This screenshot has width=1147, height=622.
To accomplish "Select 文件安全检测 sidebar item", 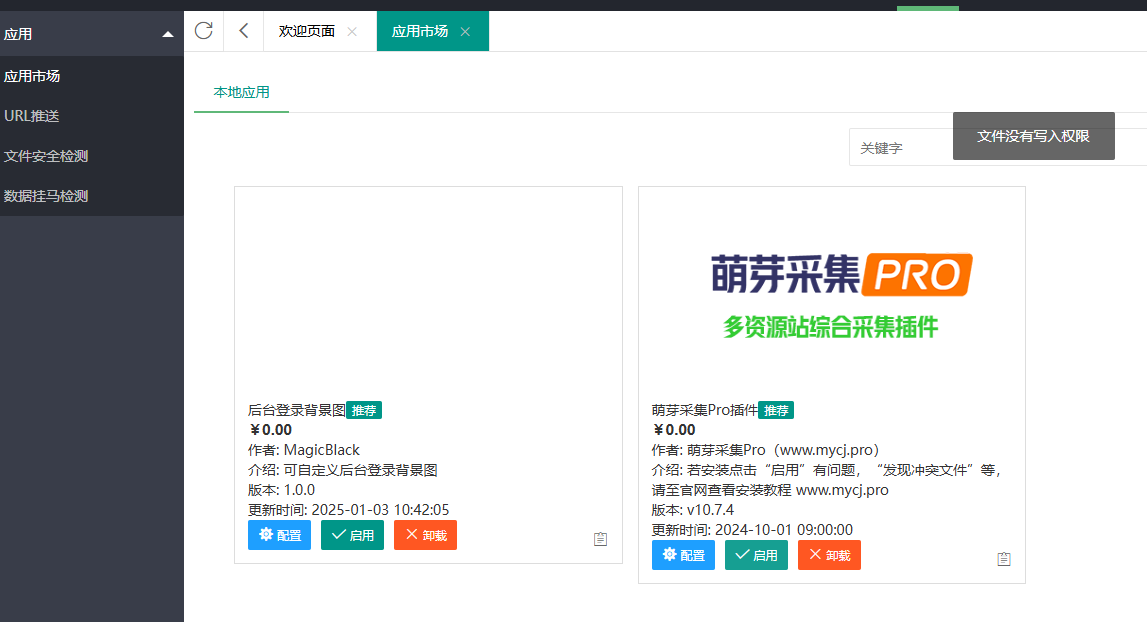I will [x=46, y=156].
